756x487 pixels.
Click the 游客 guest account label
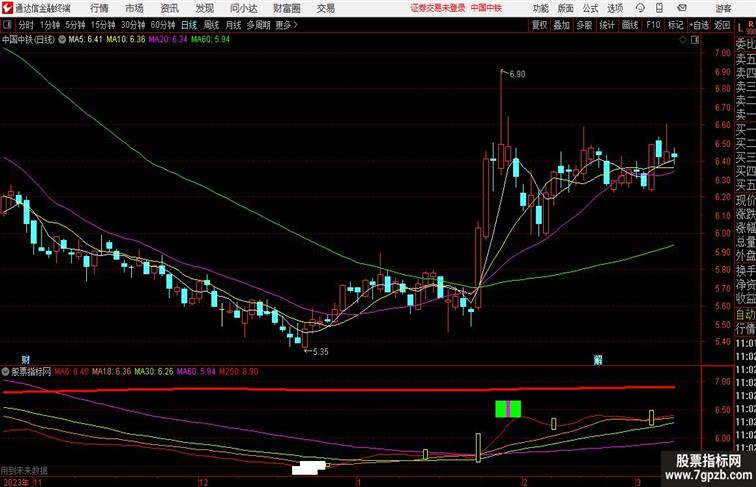[x=723, y=8]
